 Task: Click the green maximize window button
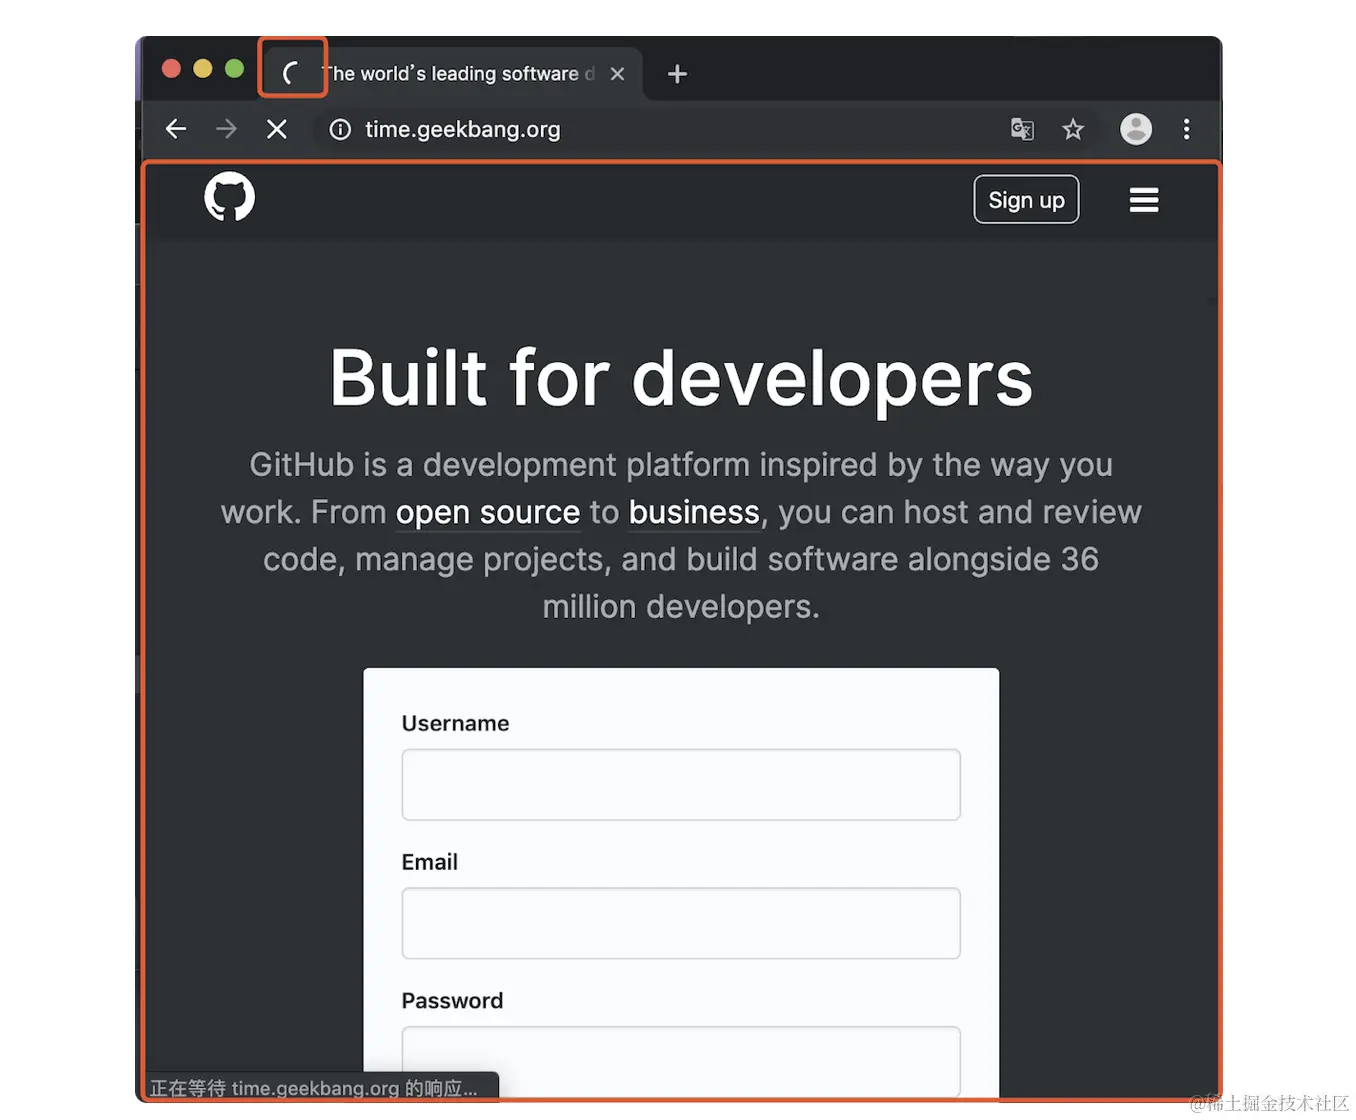coord(235,68)
